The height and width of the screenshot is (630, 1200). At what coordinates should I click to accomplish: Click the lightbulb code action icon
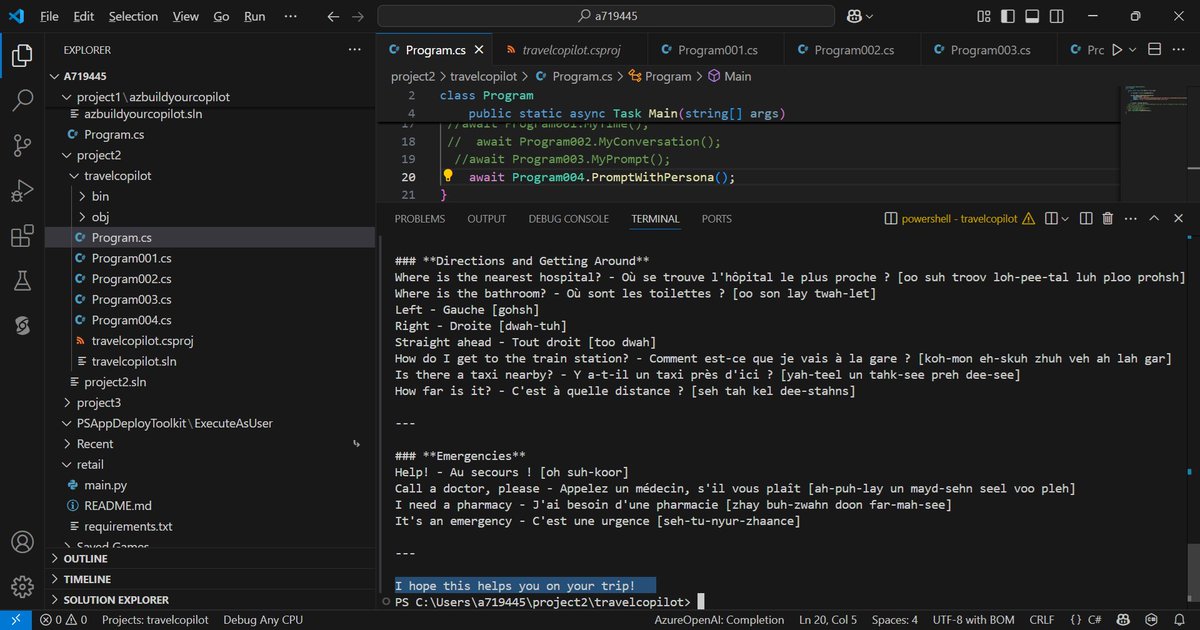[x=448, y=177]
